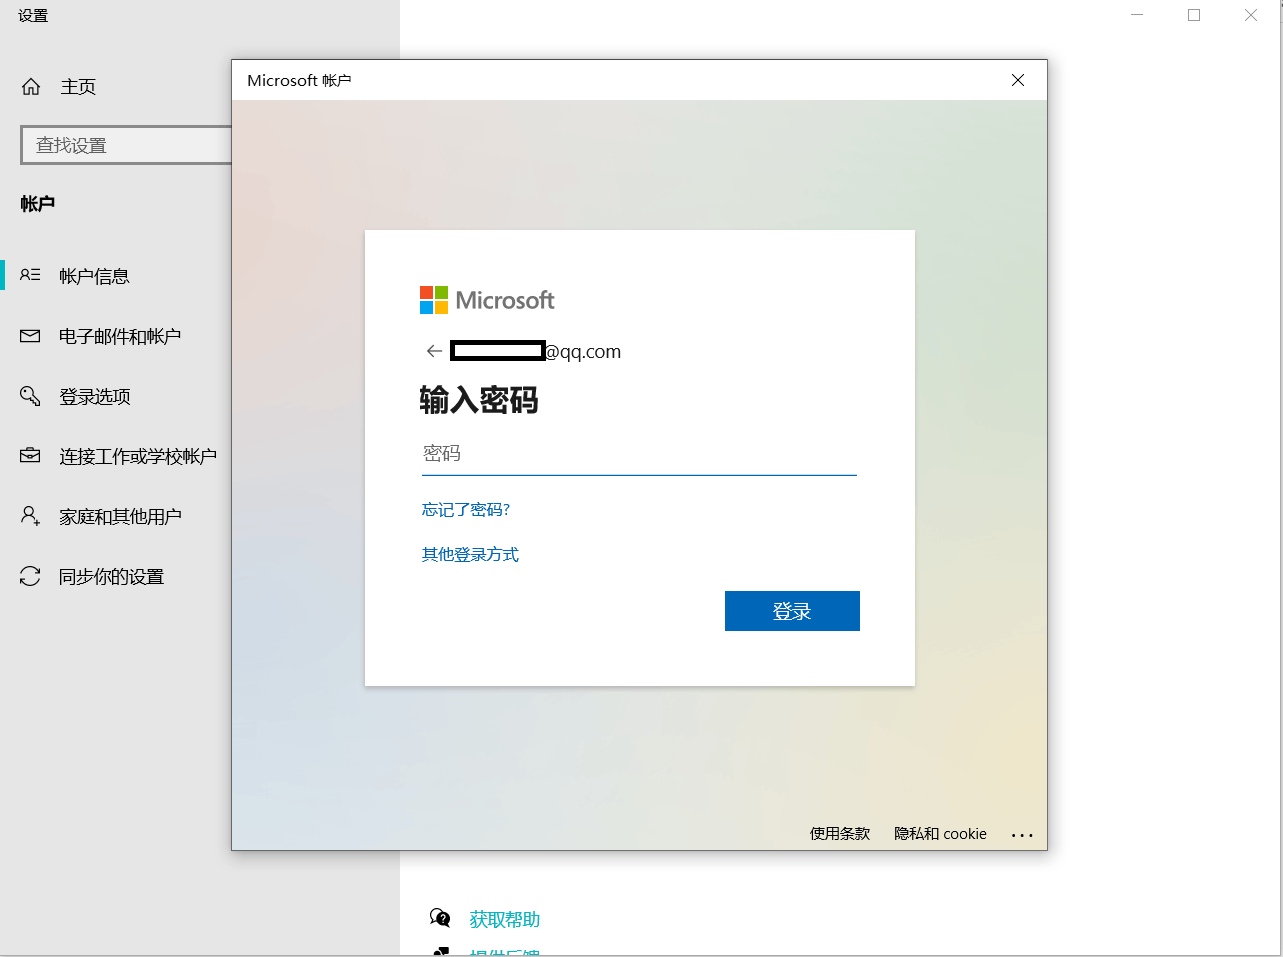The height and width of the screenshot is (957, 1283).
Task: Click the 帐户 section heading in sidebar
Action: click(x=38, y=204)
